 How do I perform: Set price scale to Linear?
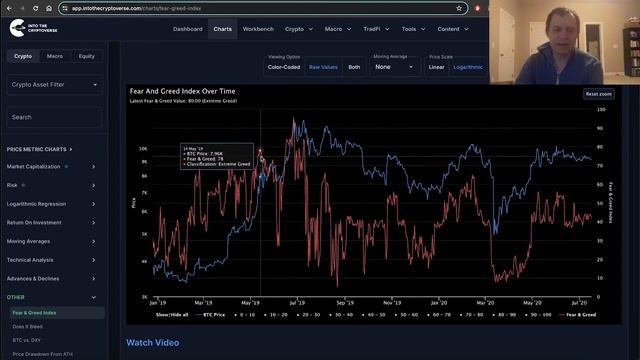436,67
